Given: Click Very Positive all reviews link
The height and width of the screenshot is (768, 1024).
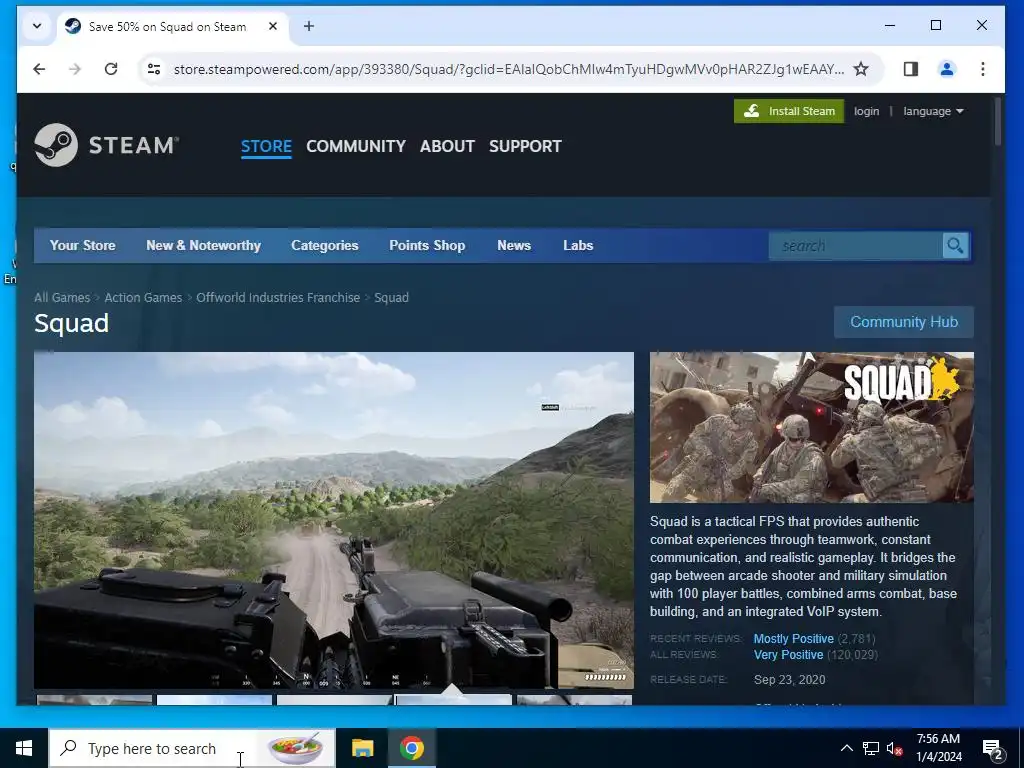Looking at the screenshot, I should [788, 654].
